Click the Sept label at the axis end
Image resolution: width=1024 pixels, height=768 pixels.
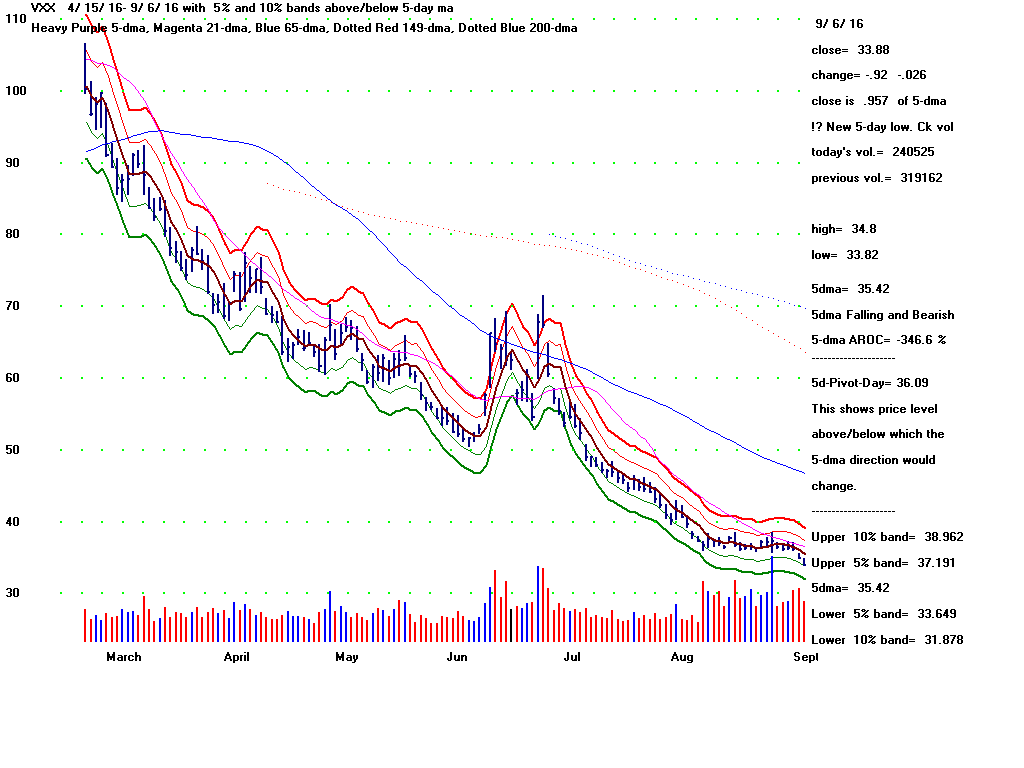click(x=806, y=657)
